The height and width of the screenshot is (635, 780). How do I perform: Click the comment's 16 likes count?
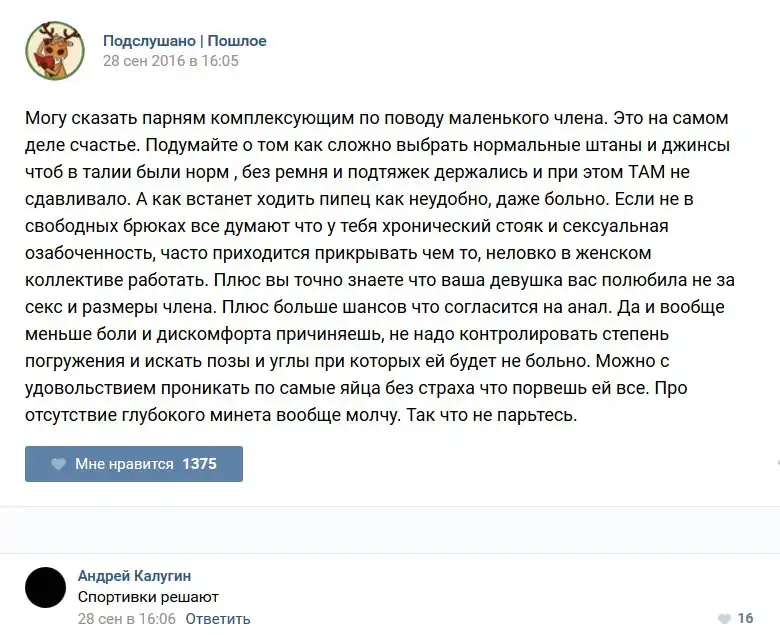coord(745,619)
